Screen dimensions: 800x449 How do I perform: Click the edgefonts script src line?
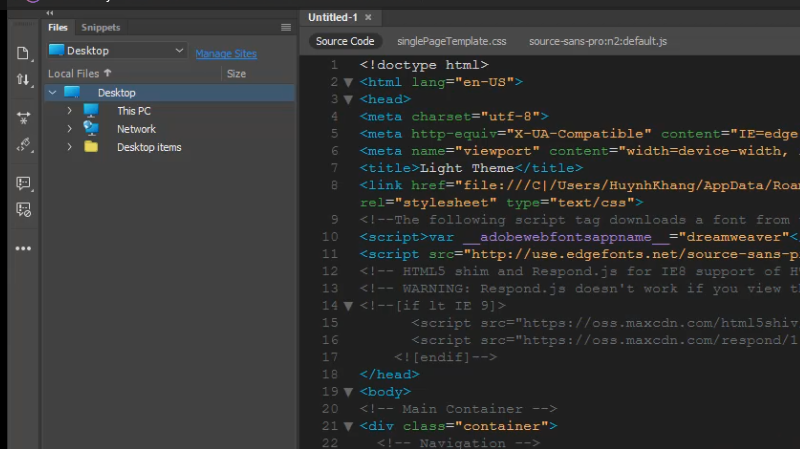point(579,254)
